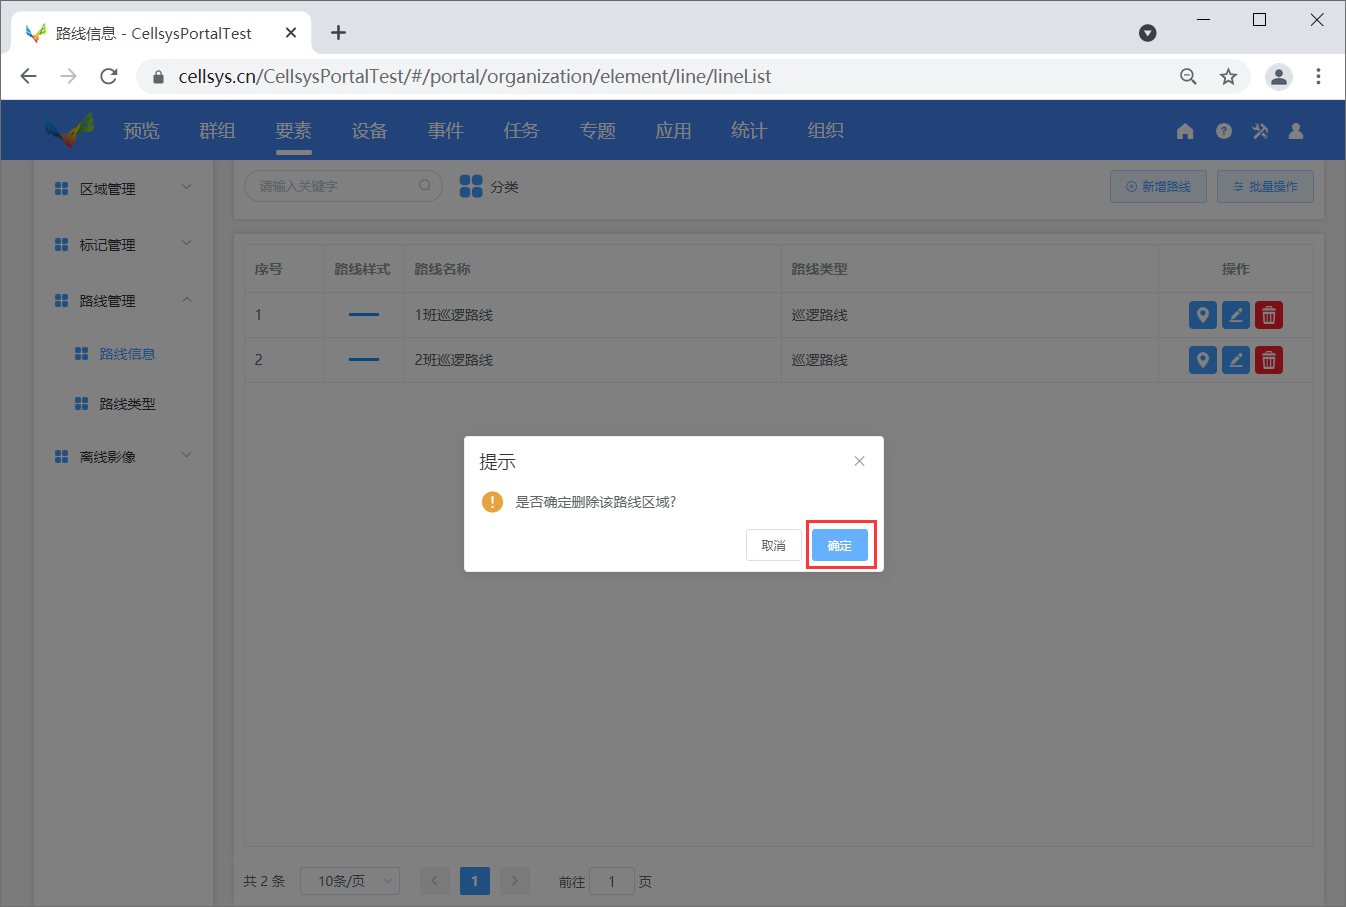Open 路线信息 in sidebar
This screenshot has width=1346, height=907.
click(x=127, y=354)
